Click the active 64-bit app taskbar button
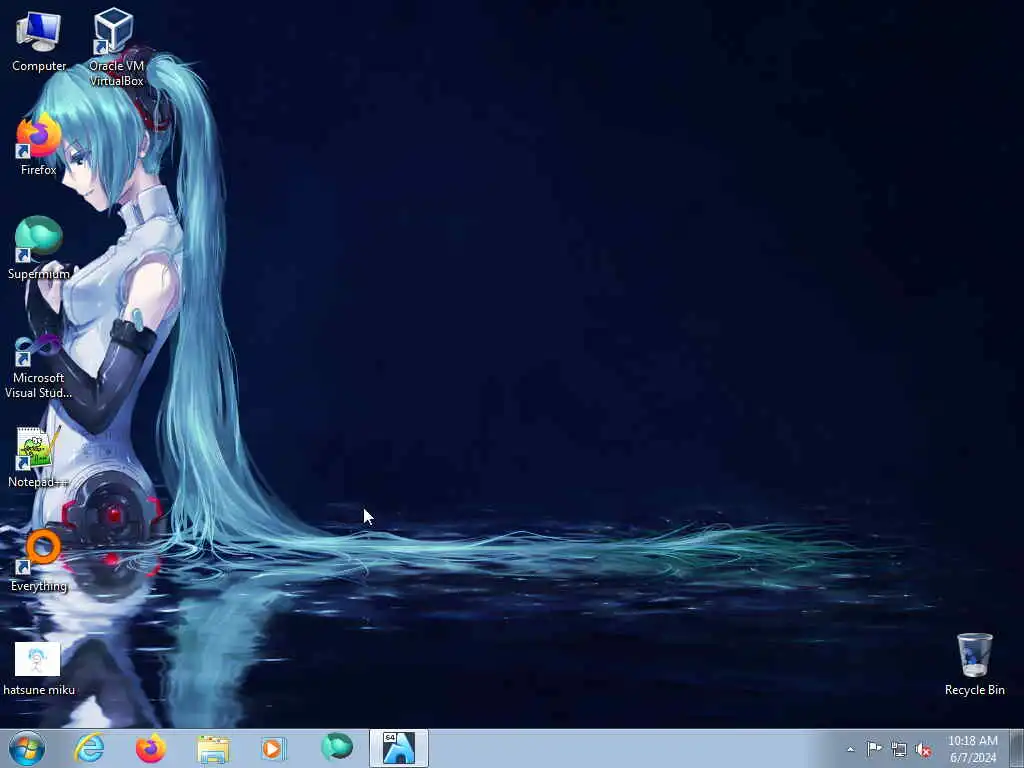The image size is (1024, 768). click(399, 748)
